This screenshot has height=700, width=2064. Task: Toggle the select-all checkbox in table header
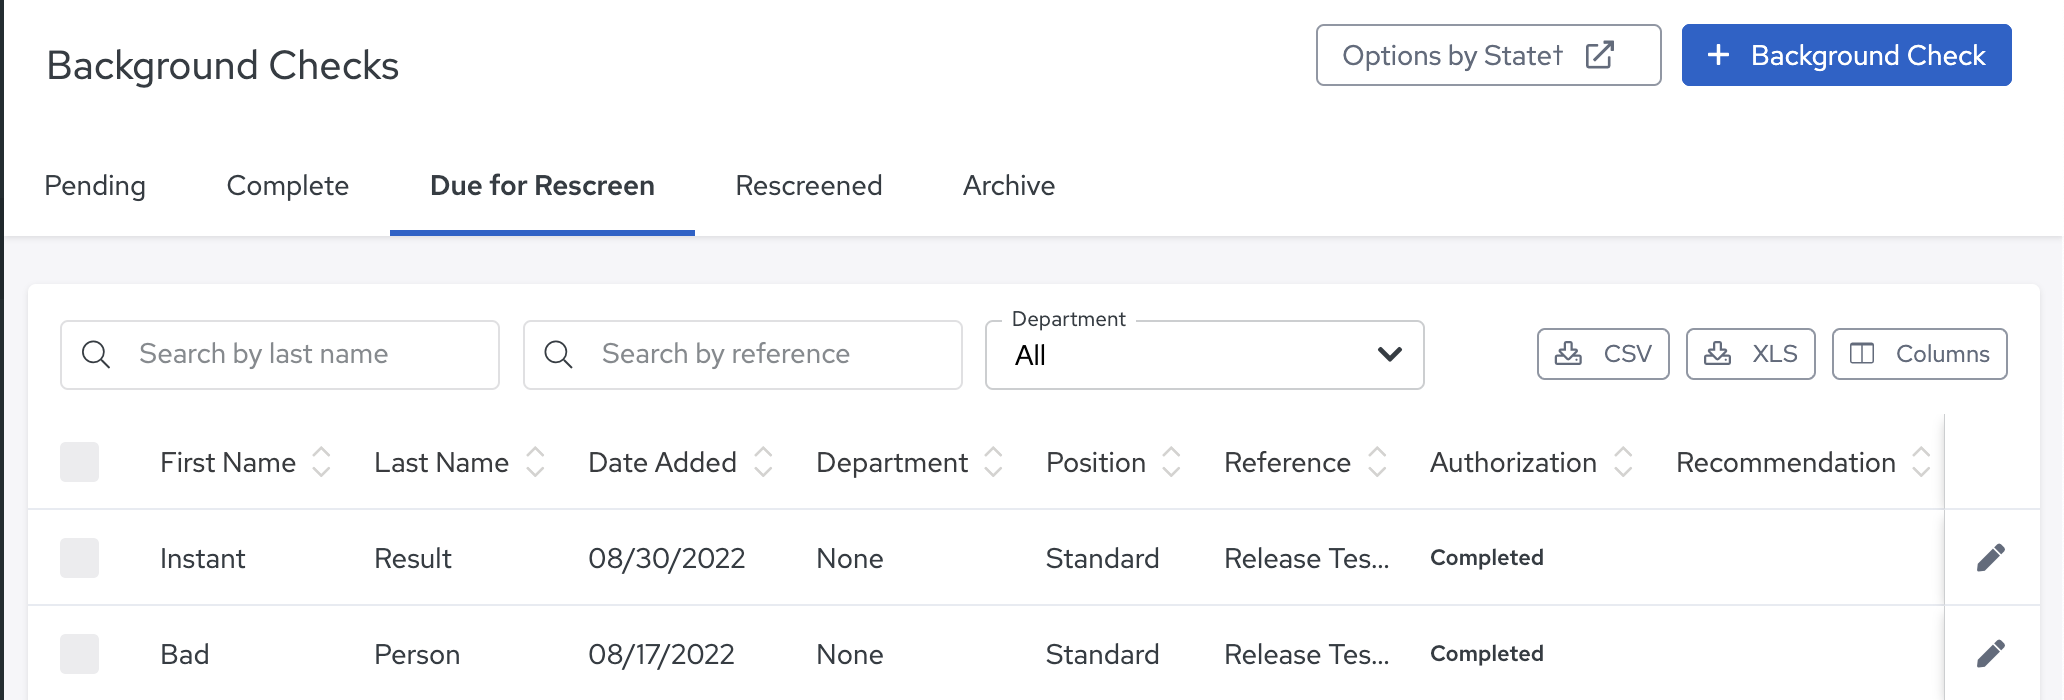80,462
